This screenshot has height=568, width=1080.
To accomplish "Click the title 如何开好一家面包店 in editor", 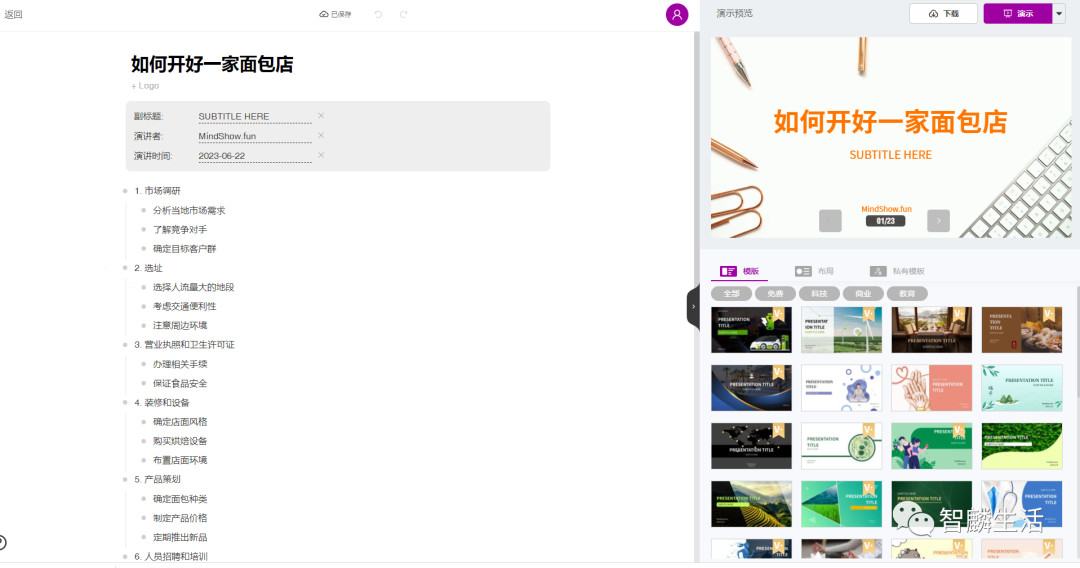I will coord(212,64).
